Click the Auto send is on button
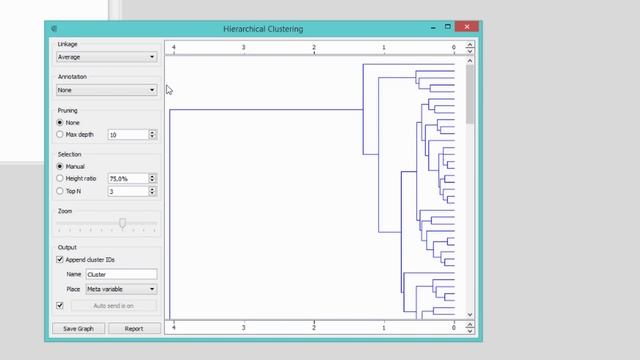The image size is (640, 360). click(x=113, y=306)
